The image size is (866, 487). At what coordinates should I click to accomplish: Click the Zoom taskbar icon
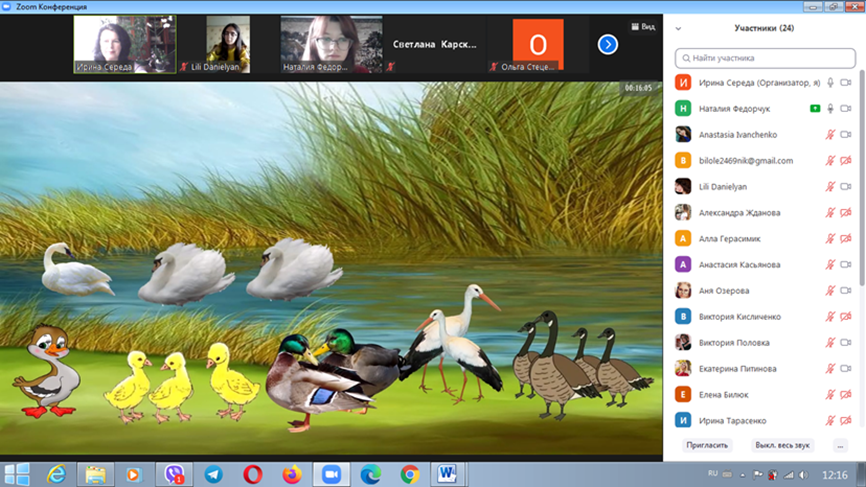point(331,474)
